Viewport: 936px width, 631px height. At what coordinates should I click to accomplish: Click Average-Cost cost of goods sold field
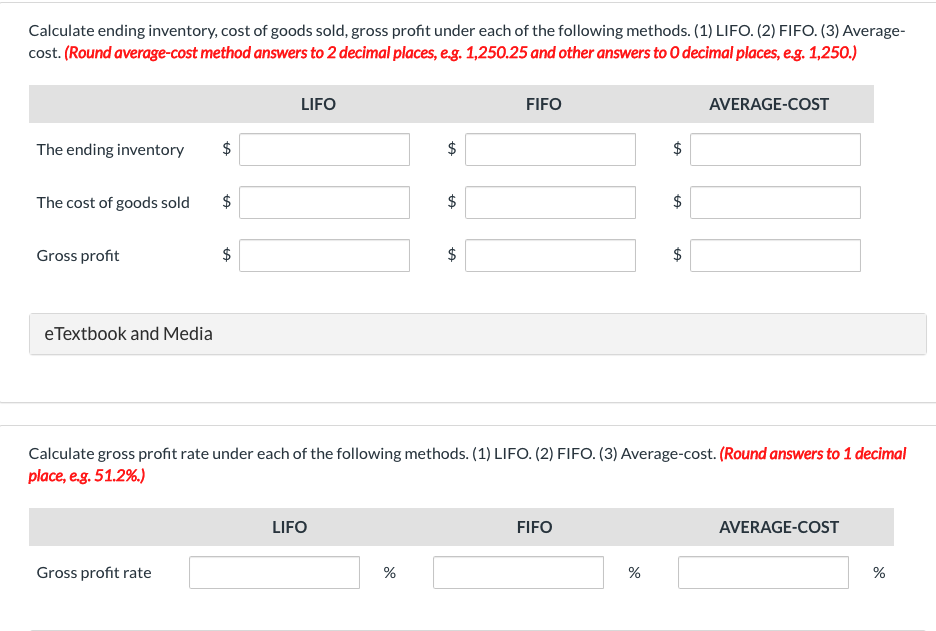775,202
